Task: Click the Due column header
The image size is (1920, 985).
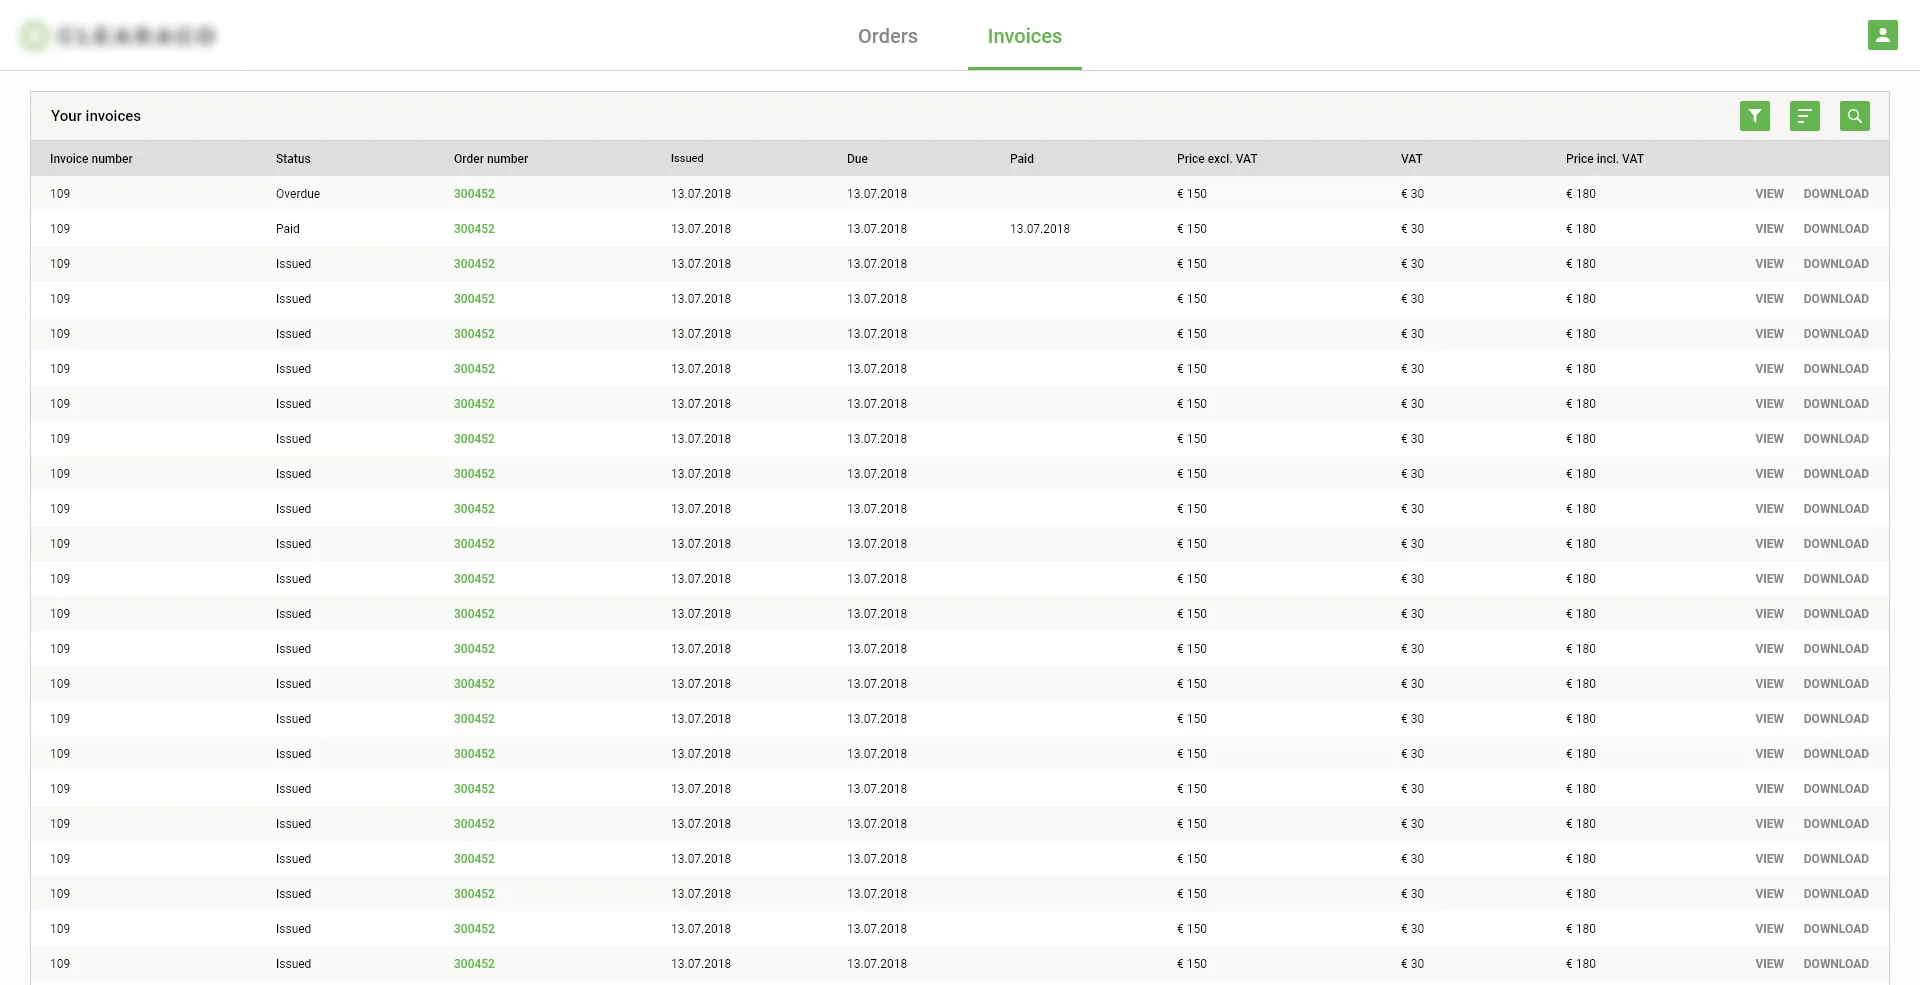Action: [x=857, y=159]
